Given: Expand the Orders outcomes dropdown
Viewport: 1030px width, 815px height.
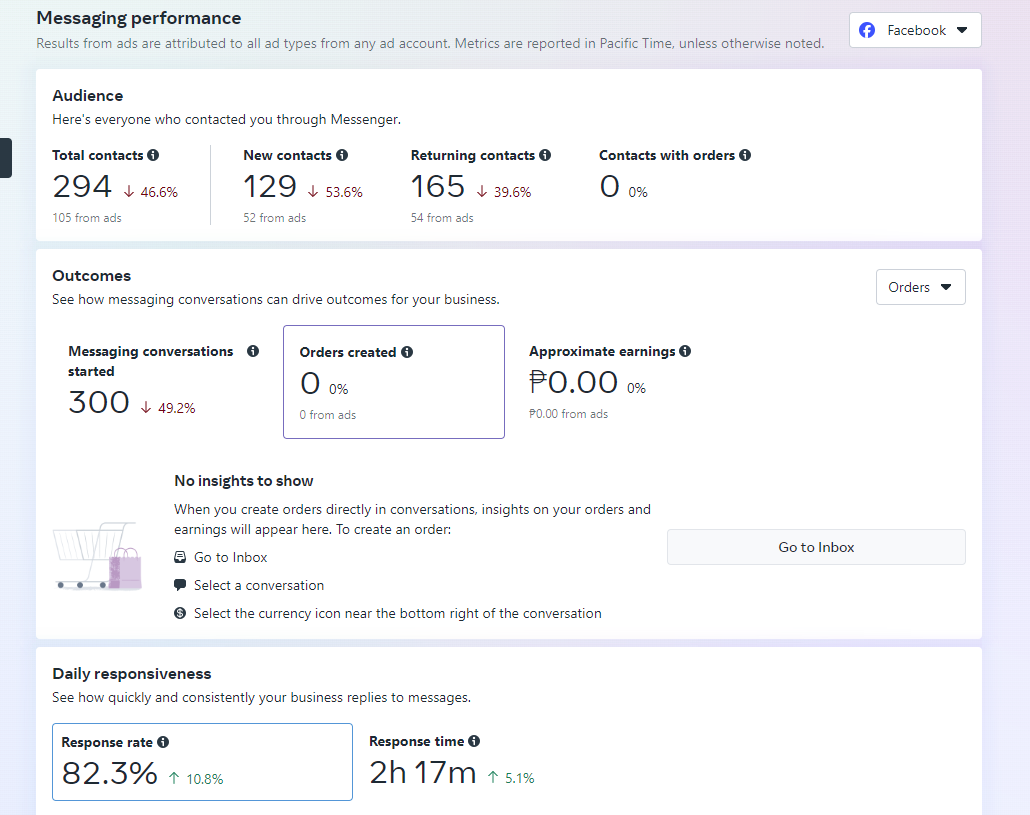Looking at the screenshot, I should [920, 287].
